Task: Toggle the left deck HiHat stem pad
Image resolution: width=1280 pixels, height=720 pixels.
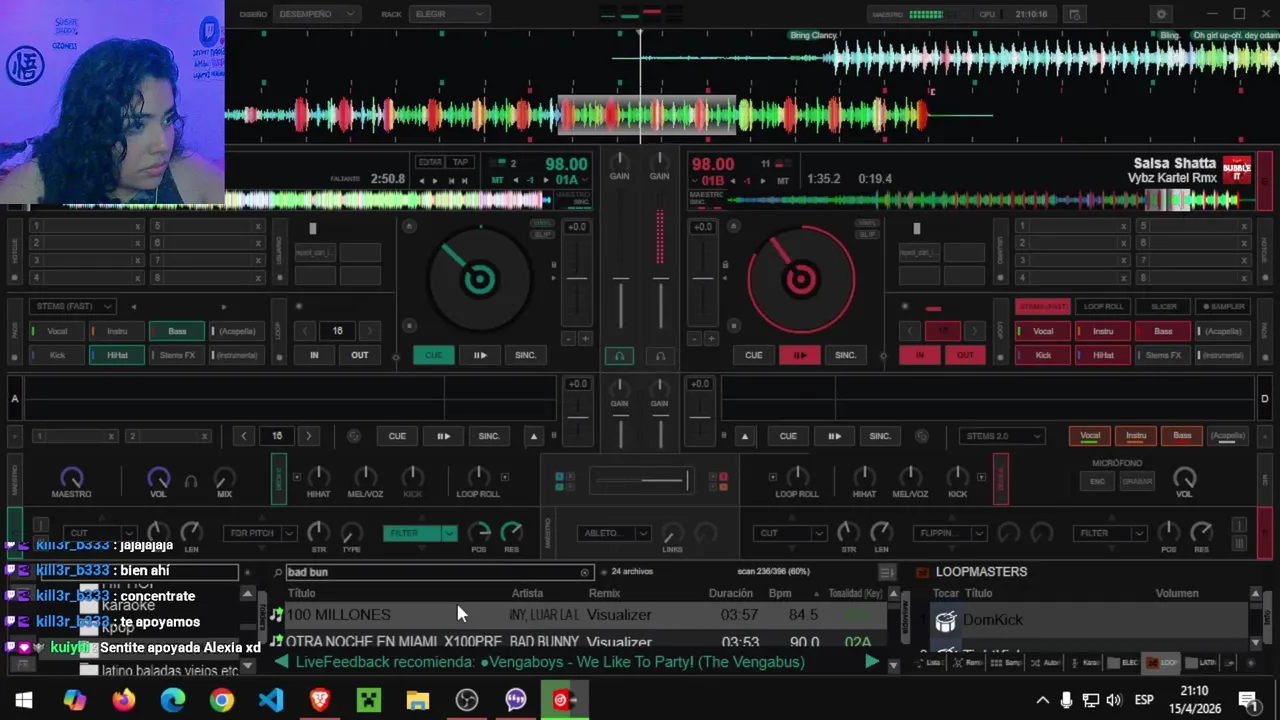Action: (x=117, y=355)
